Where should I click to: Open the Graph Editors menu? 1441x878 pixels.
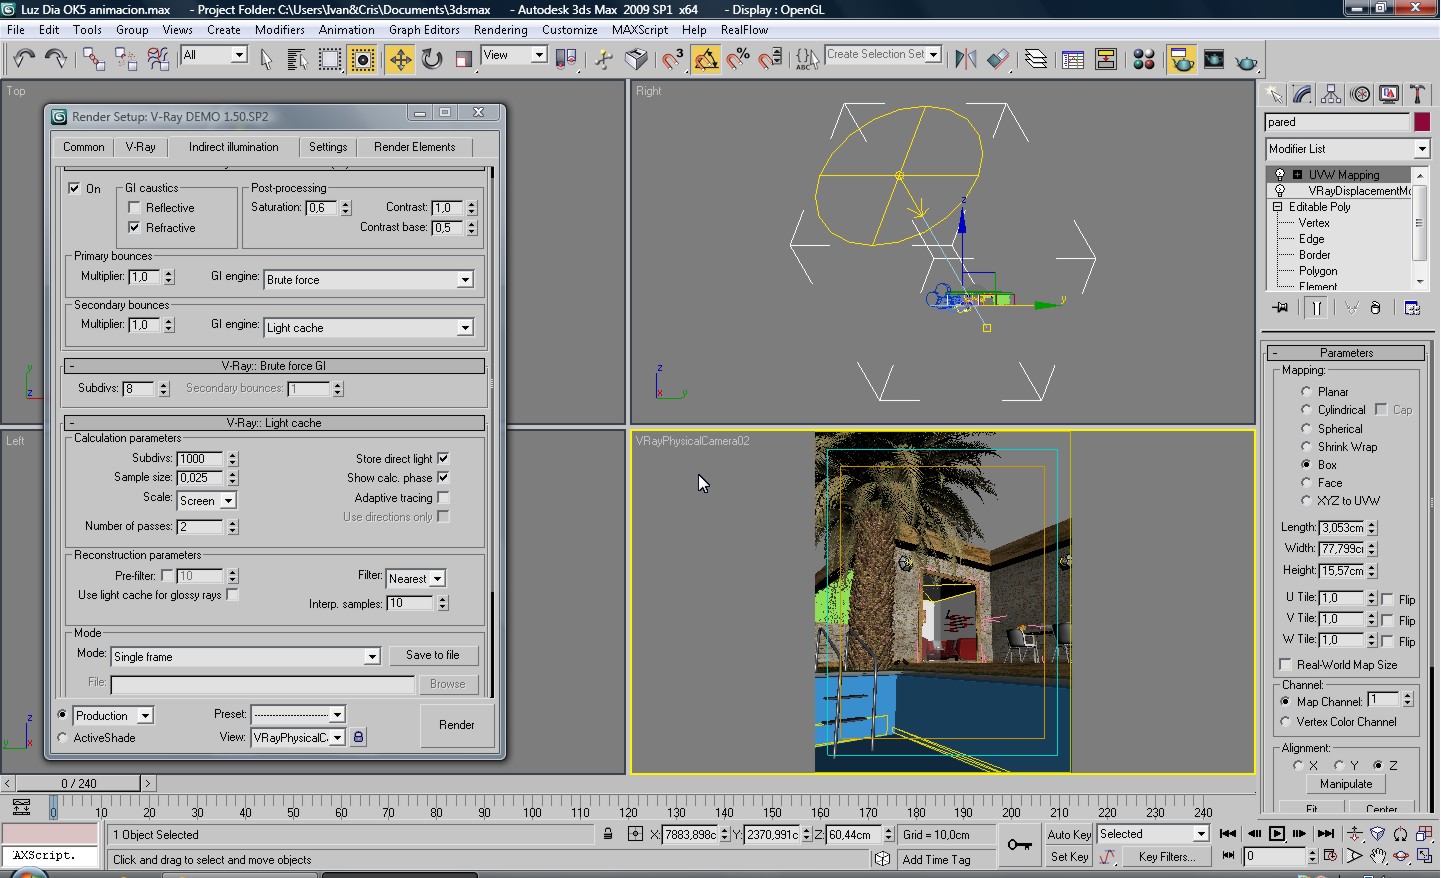[x=425, y=30]
